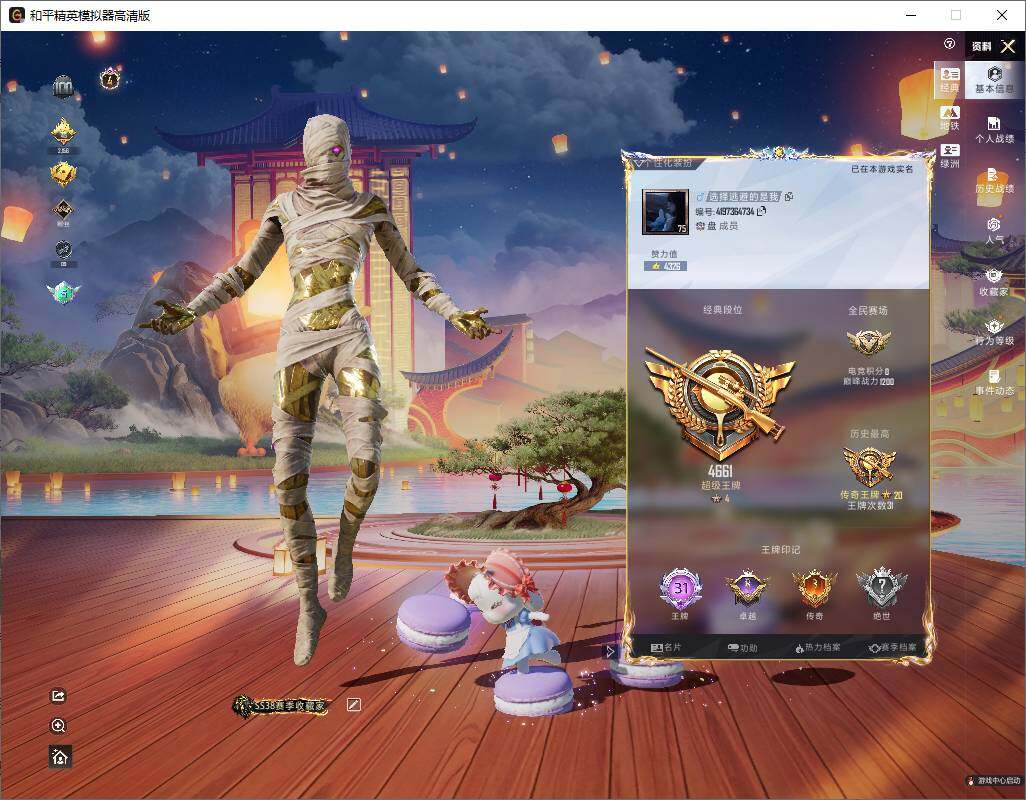The height and width of the screenshot is (800, 1026).
Task: Click the 绝世 locked mark badge
Action: pyautogui.click(x=881, y=588)
